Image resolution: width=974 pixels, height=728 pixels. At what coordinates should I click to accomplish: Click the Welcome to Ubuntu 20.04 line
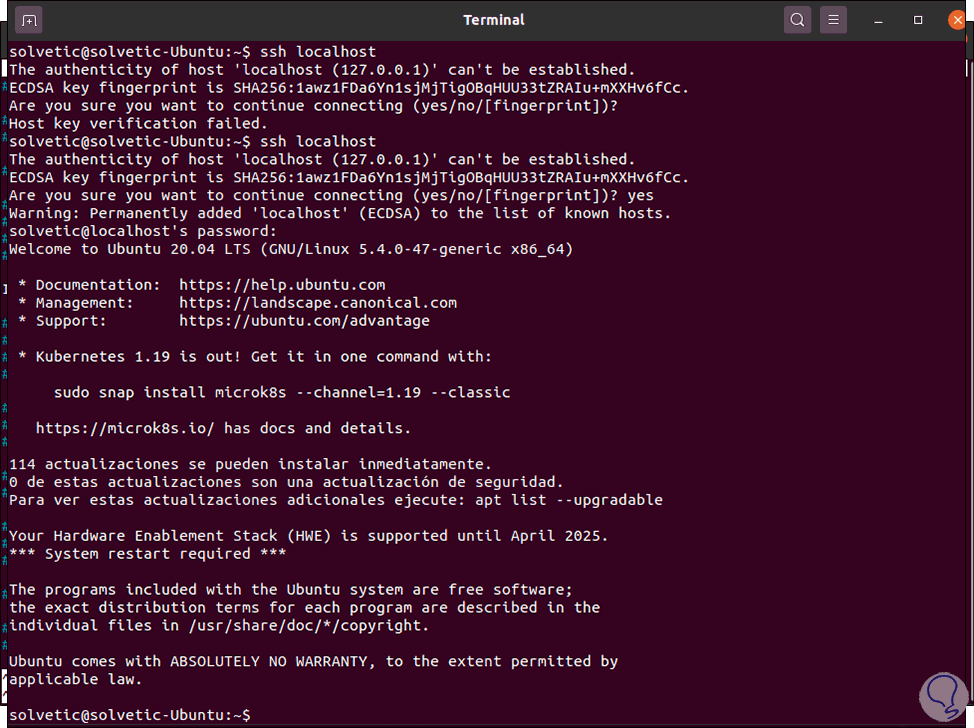pos(291,249)
